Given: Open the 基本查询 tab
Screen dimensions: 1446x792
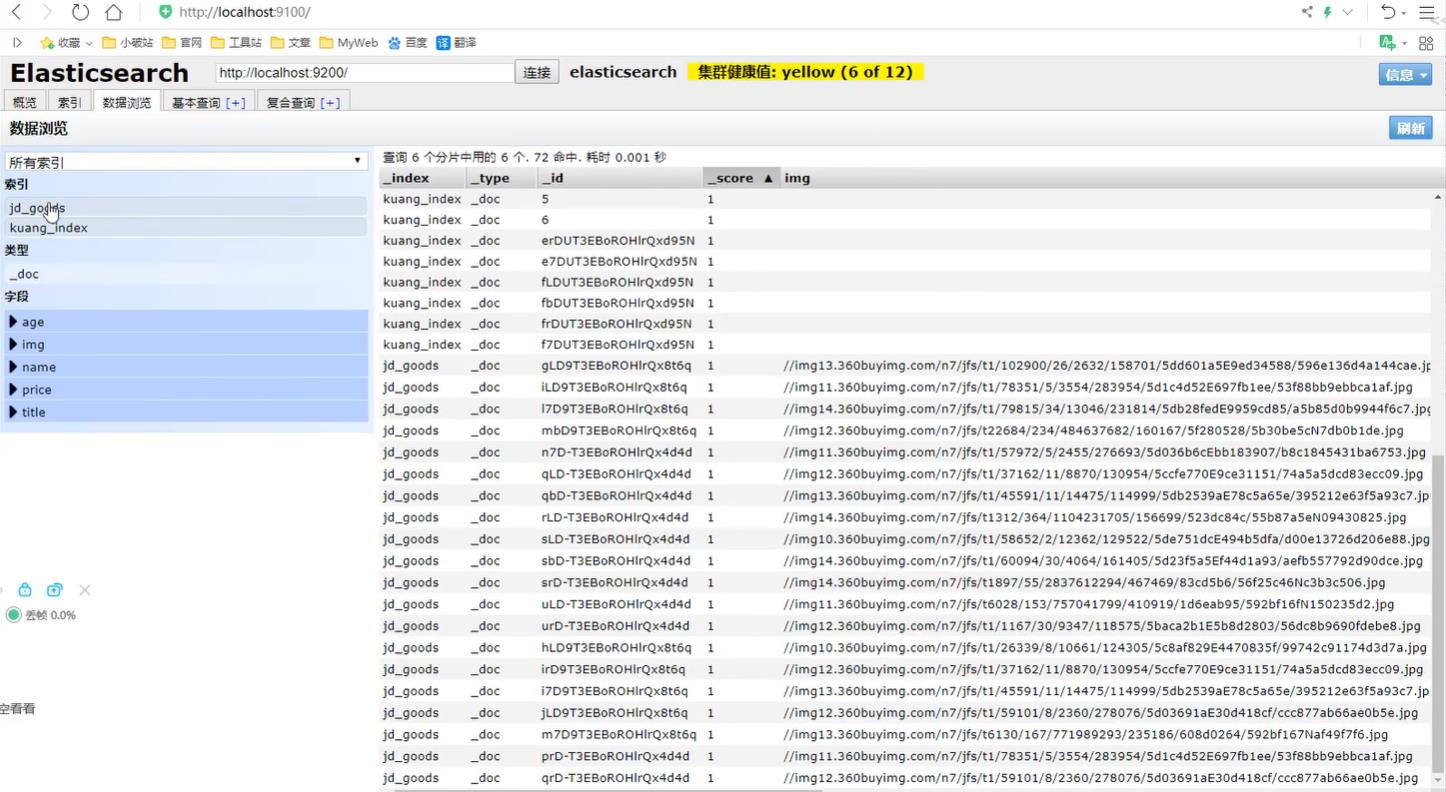Looking at the screenshot, I should click(x=208, y=102).
